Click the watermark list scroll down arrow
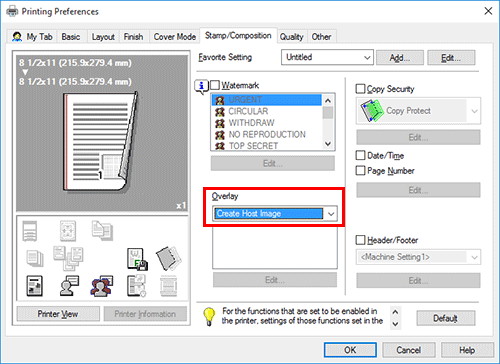500x364 pixels. [328, 144]
